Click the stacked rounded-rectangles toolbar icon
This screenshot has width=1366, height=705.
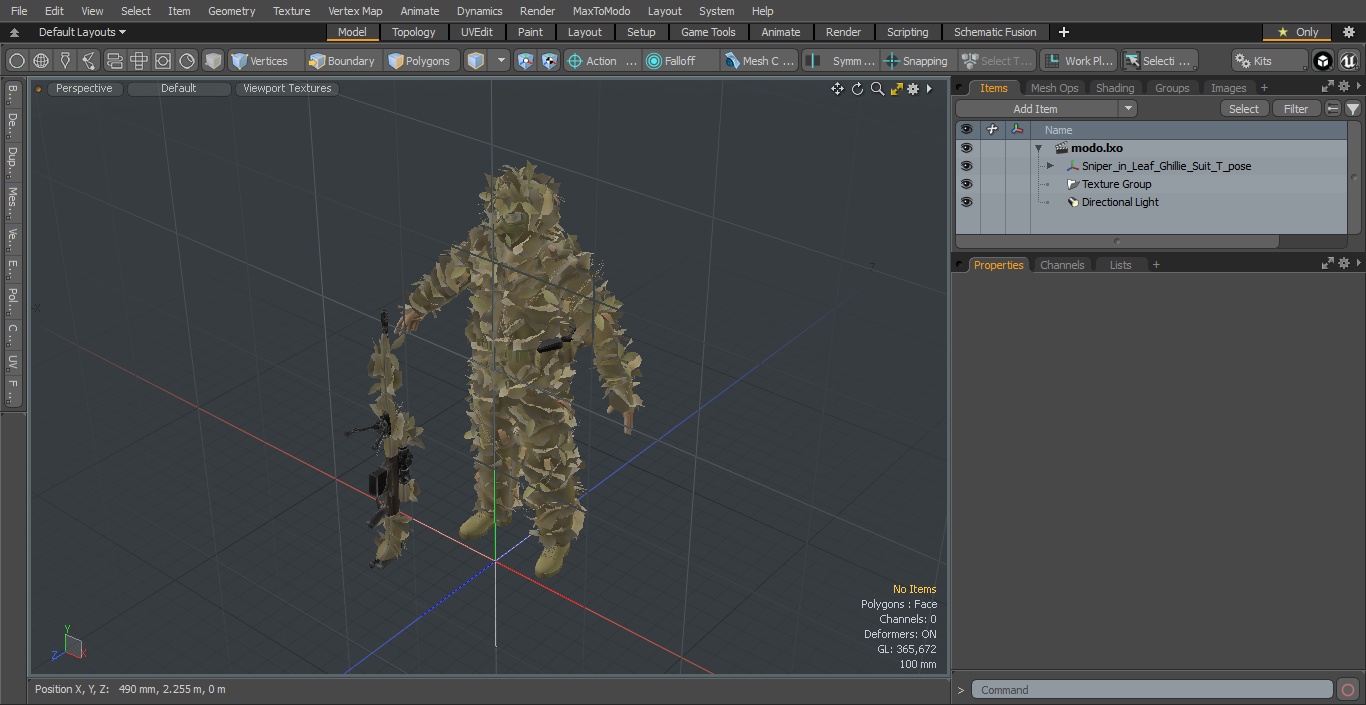[114, 61]
